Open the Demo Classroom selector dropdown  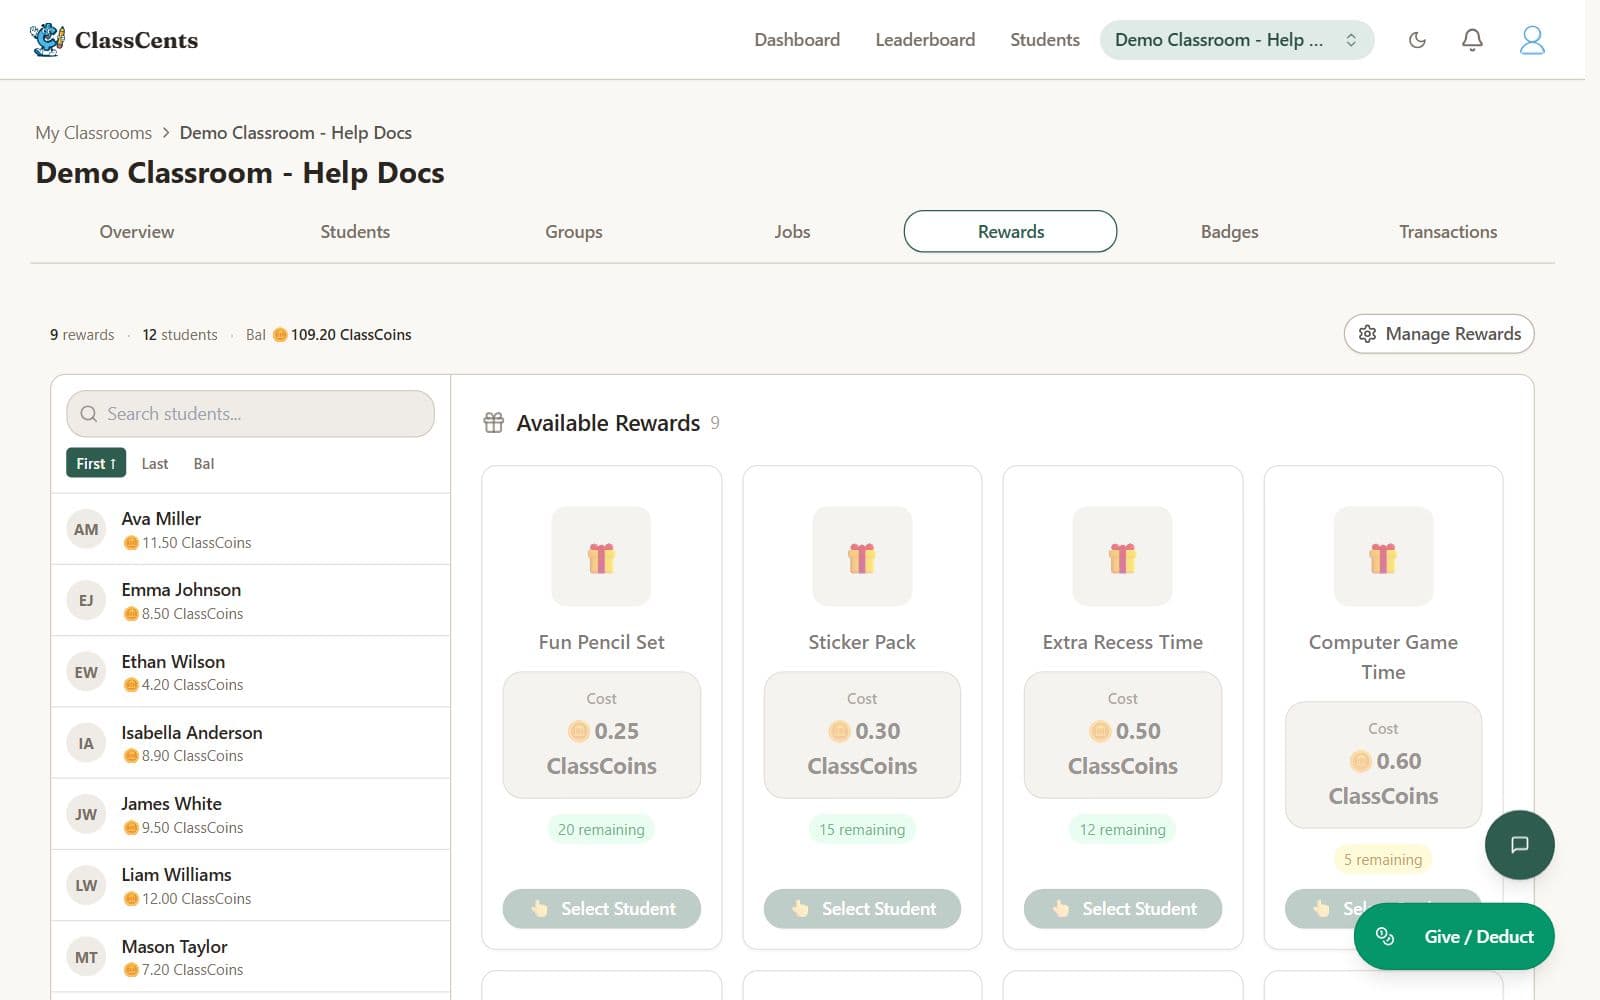pyautogui.click(x=1237, y=40)
